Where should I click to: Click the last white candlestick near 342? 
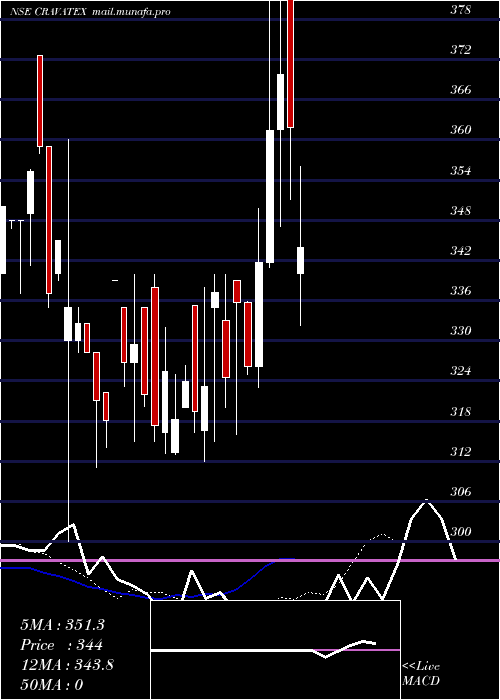click(300, 260)
